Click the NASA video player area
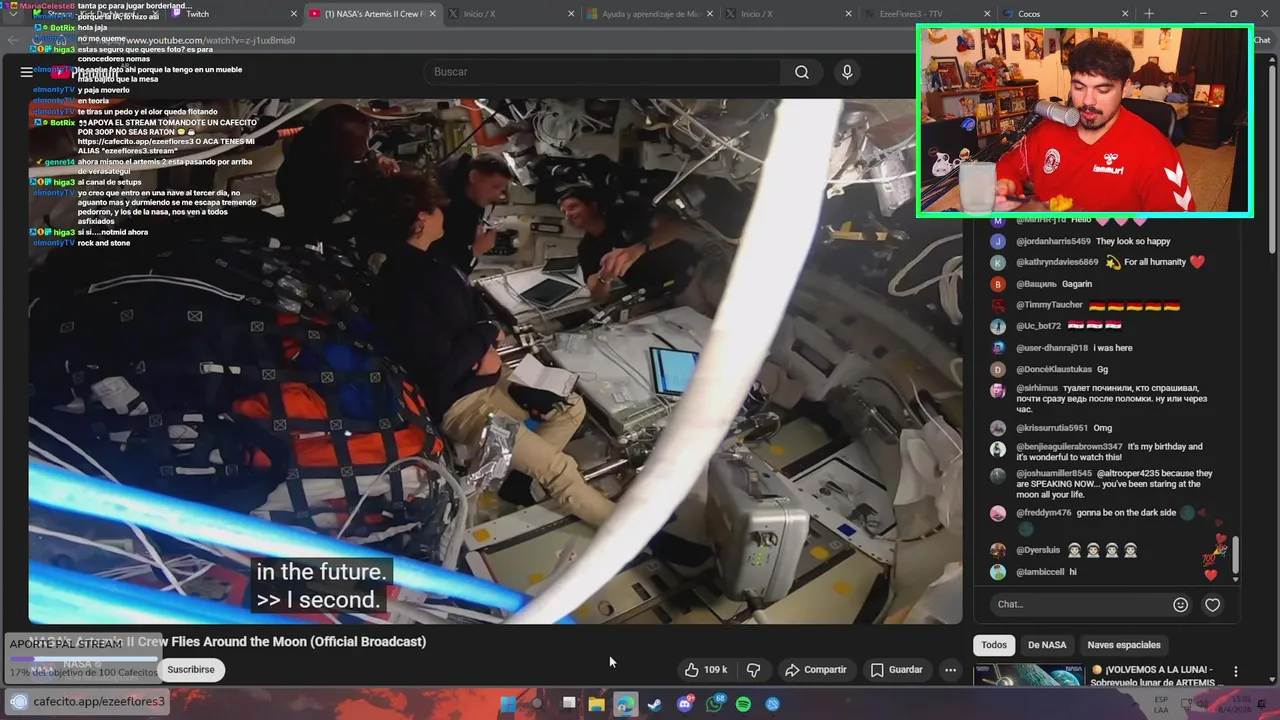The width and height of the screenshot is (1280, 720). pyautogui.click(x=495, y=361)
